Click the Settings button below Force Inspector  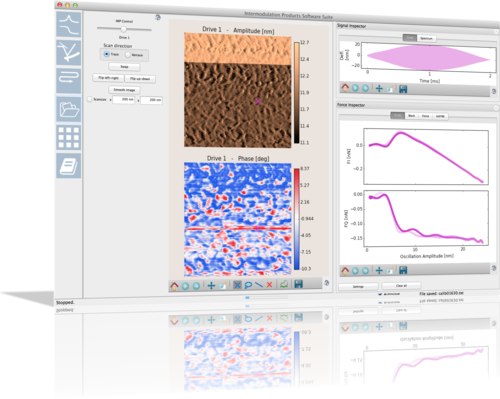point(358,287)
